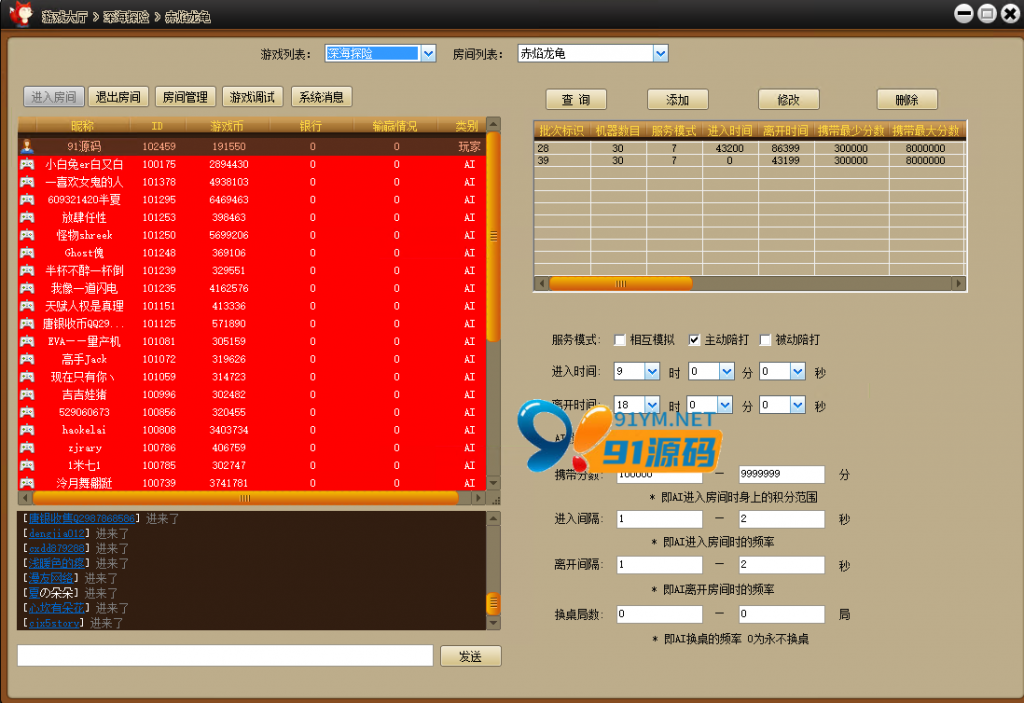Open the 游戏调试 tab
1024x703 pixels.
[252, 97]
